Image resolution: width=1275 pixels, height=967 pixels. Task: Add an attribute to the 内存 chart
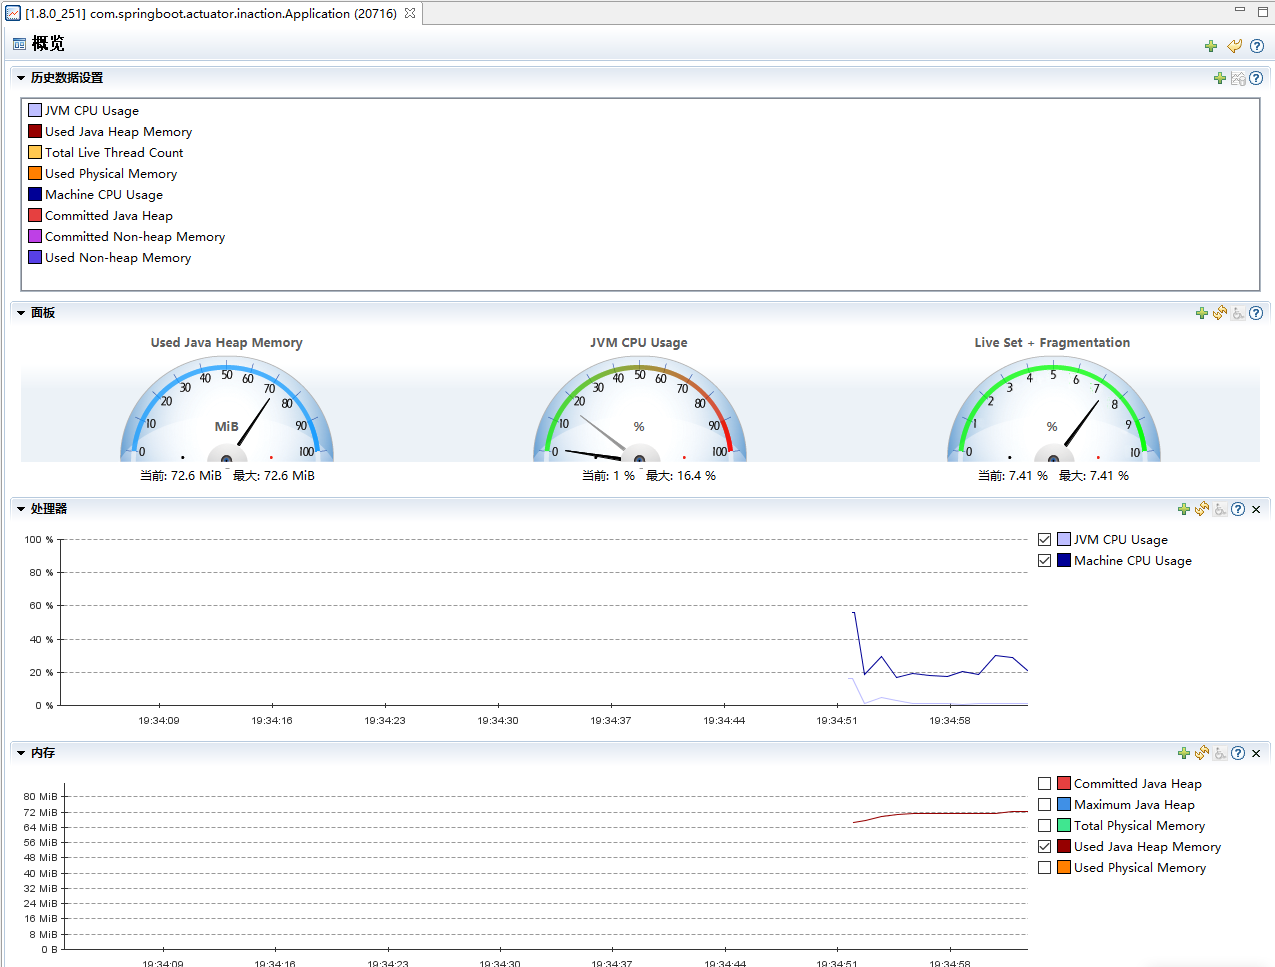[1183, 753]
